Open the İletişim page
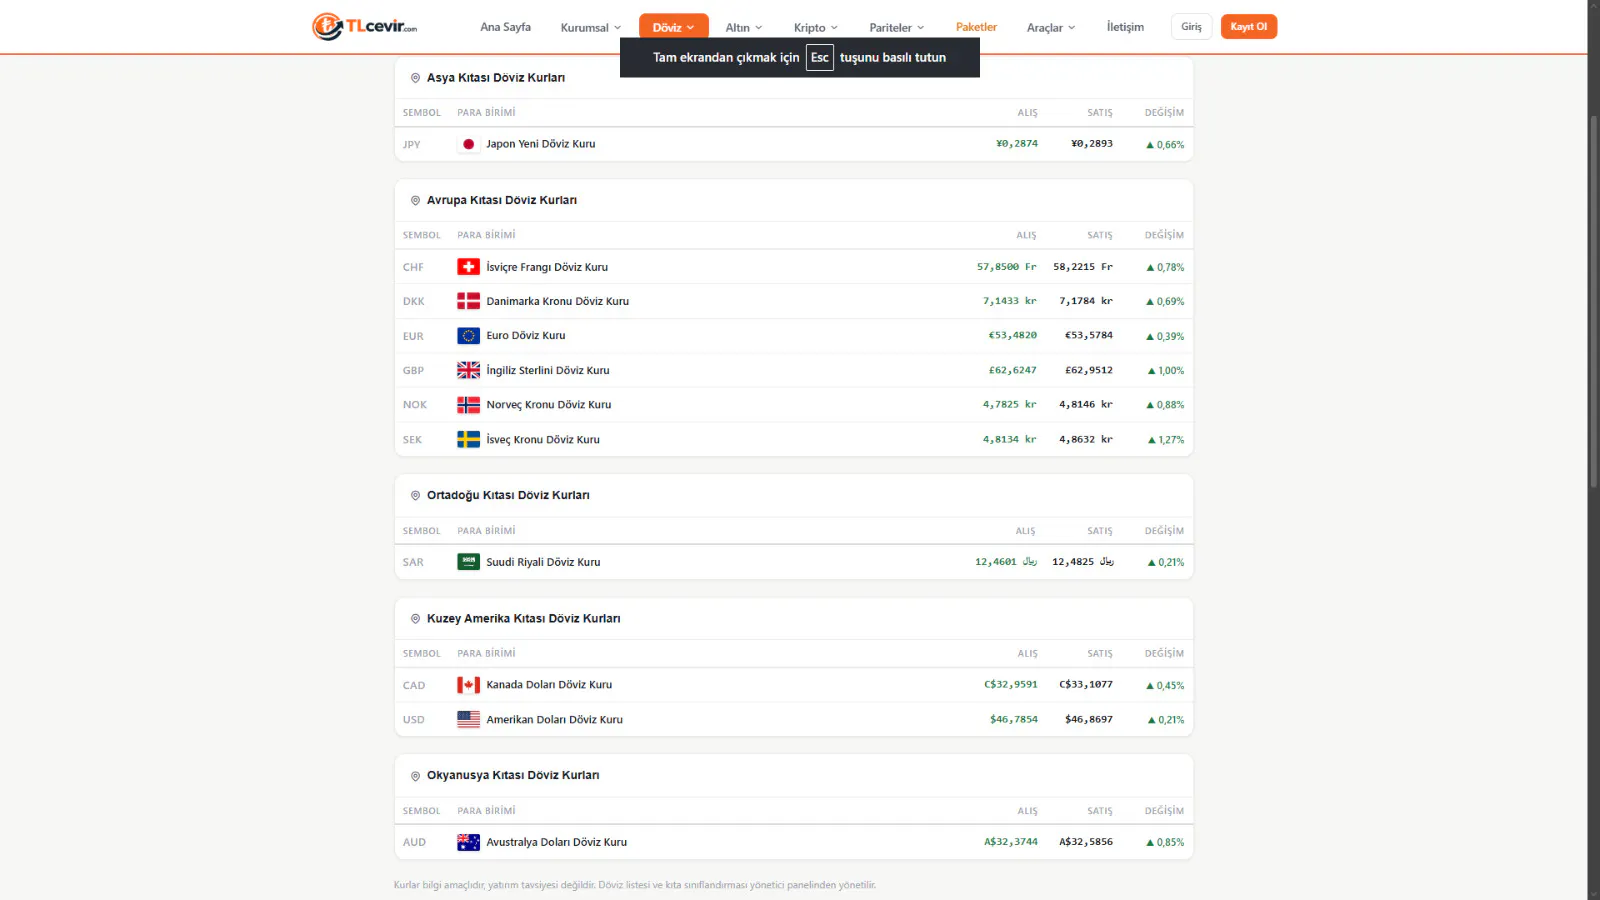The height and width of the screenshot is (900, 1600). pyautogui.click(x=1125, y=27)
